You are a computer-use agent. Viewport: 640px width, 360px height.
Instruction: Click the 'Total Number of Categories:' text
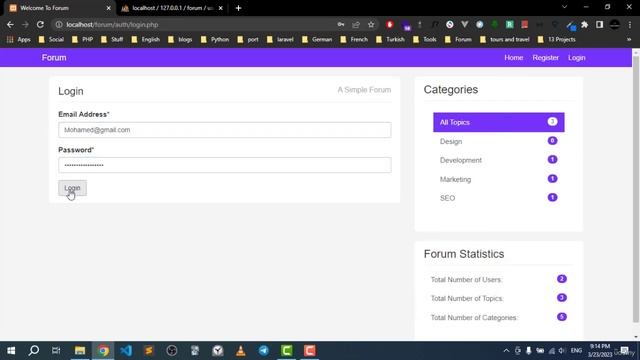(474, 318)
